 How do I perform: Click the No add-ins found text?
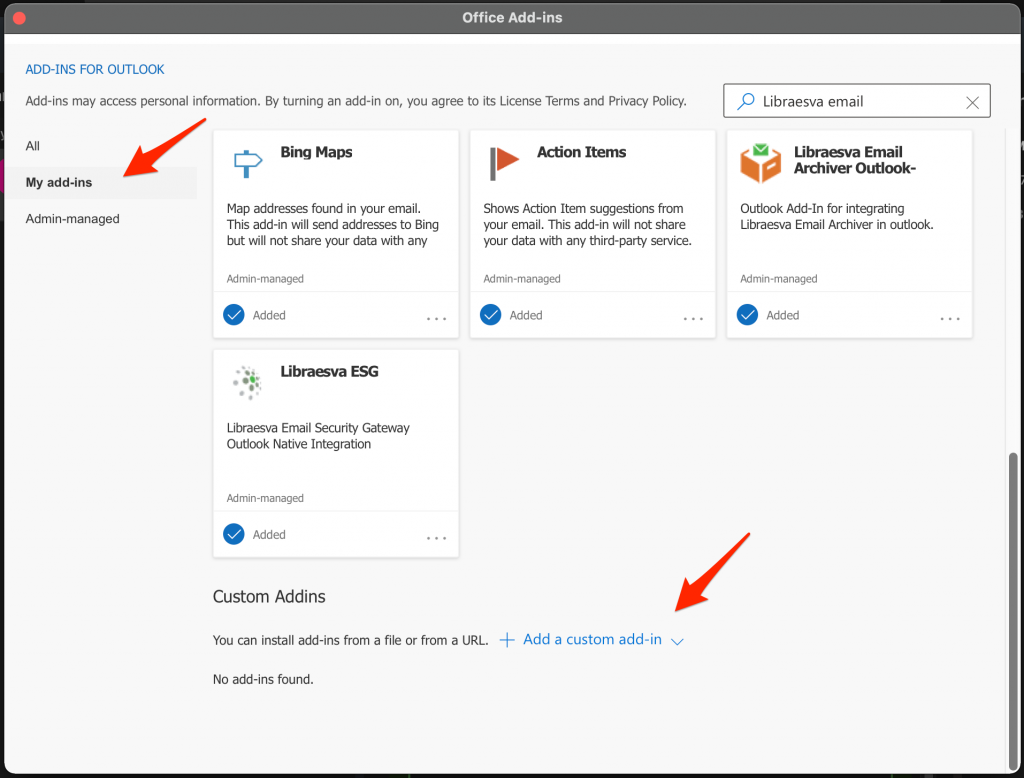[263, 679]
